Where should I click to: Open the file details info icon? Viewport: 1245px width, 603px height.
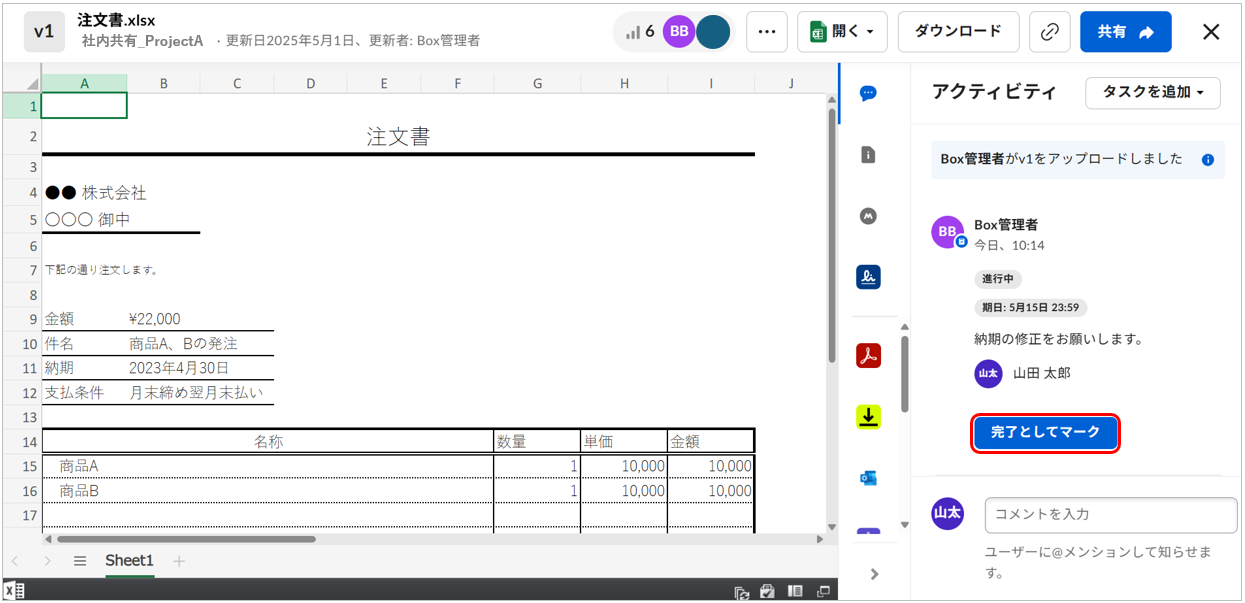[x=868, y=154]
